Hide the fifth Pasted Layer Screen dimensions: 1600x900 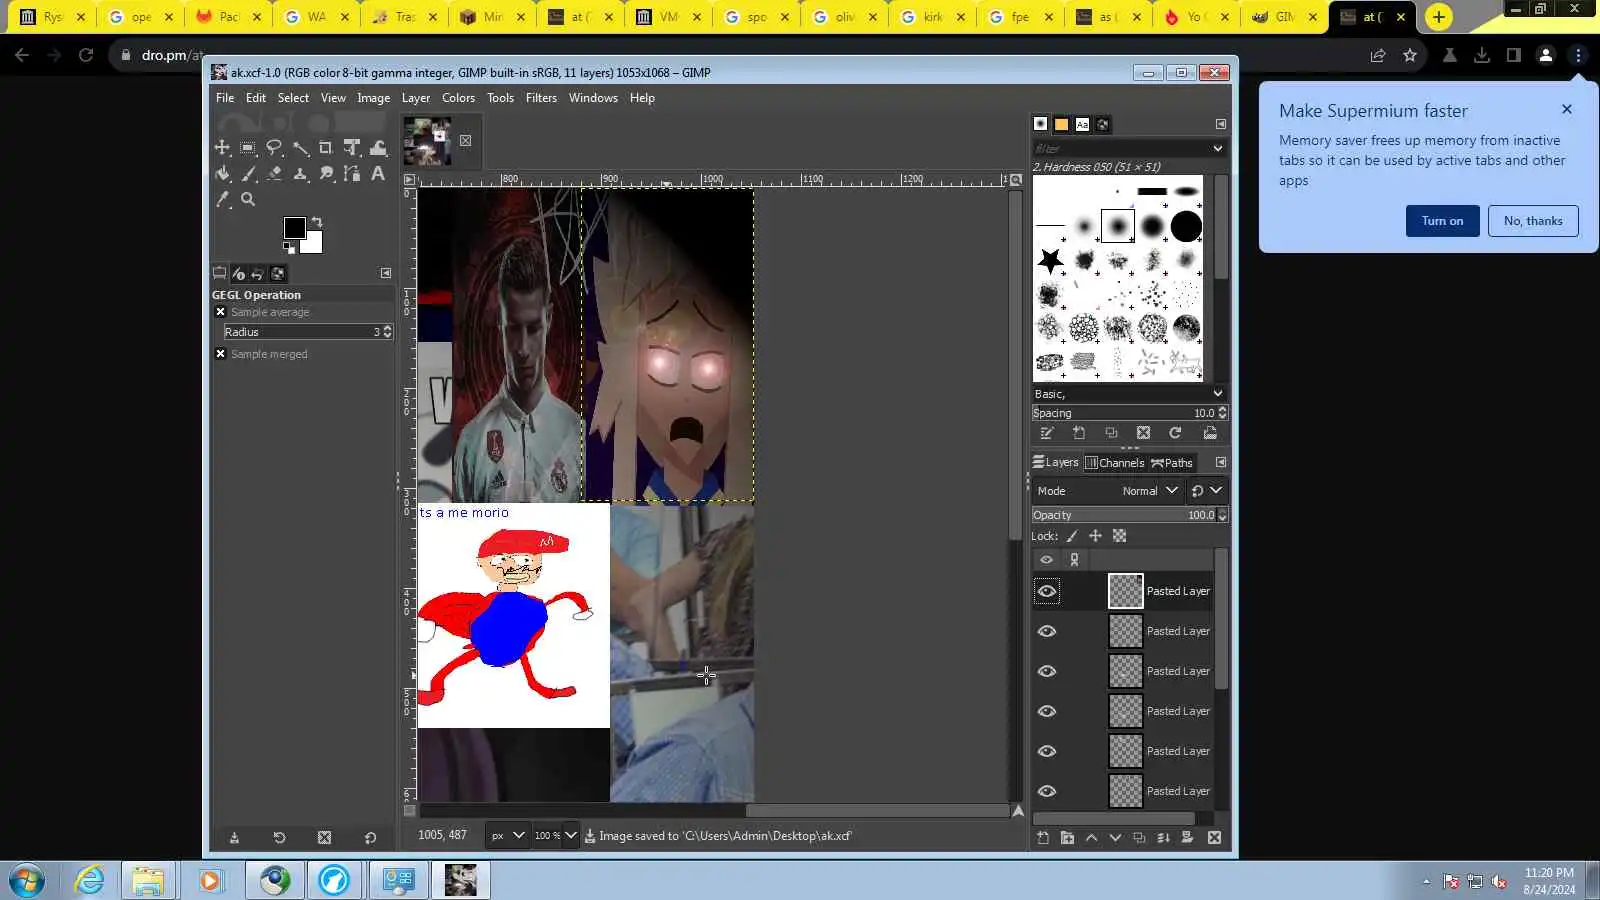point(1047,751)
